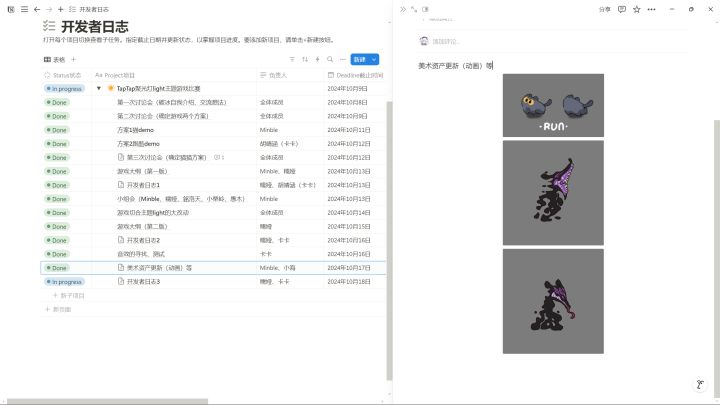
Task: Open comment bubble in 第三次讨论会 row
Action: pyautogui.click(x=219, y=157)
